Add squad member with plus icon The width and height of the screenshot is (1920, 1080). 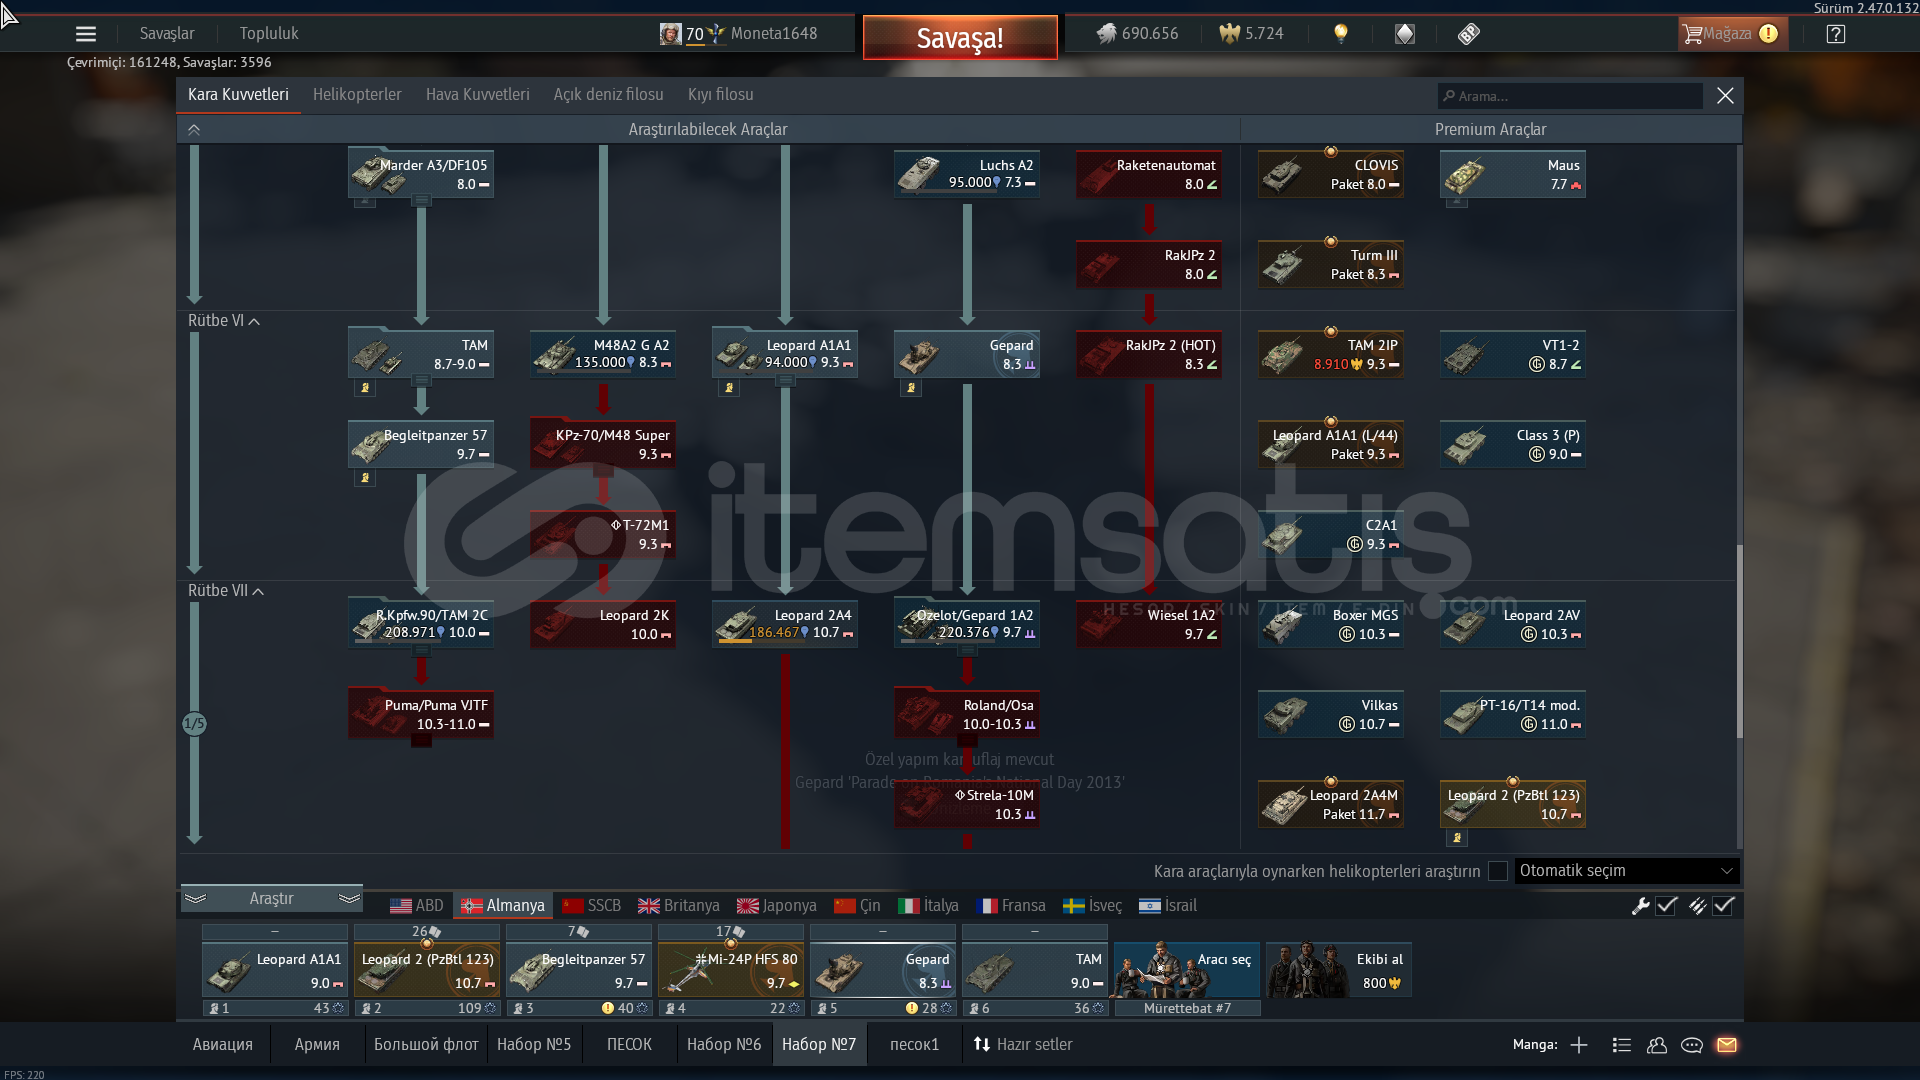[1579, 1045]
